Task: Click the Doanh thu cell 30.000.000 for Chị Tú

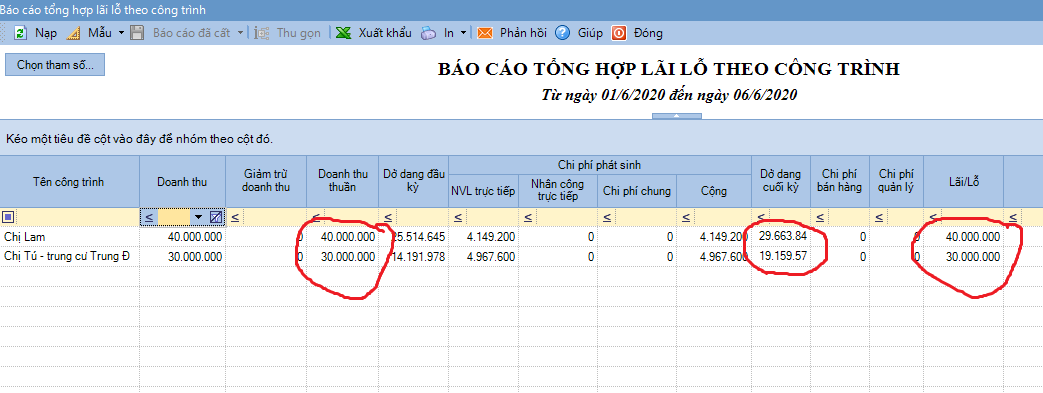Action: 182,257
